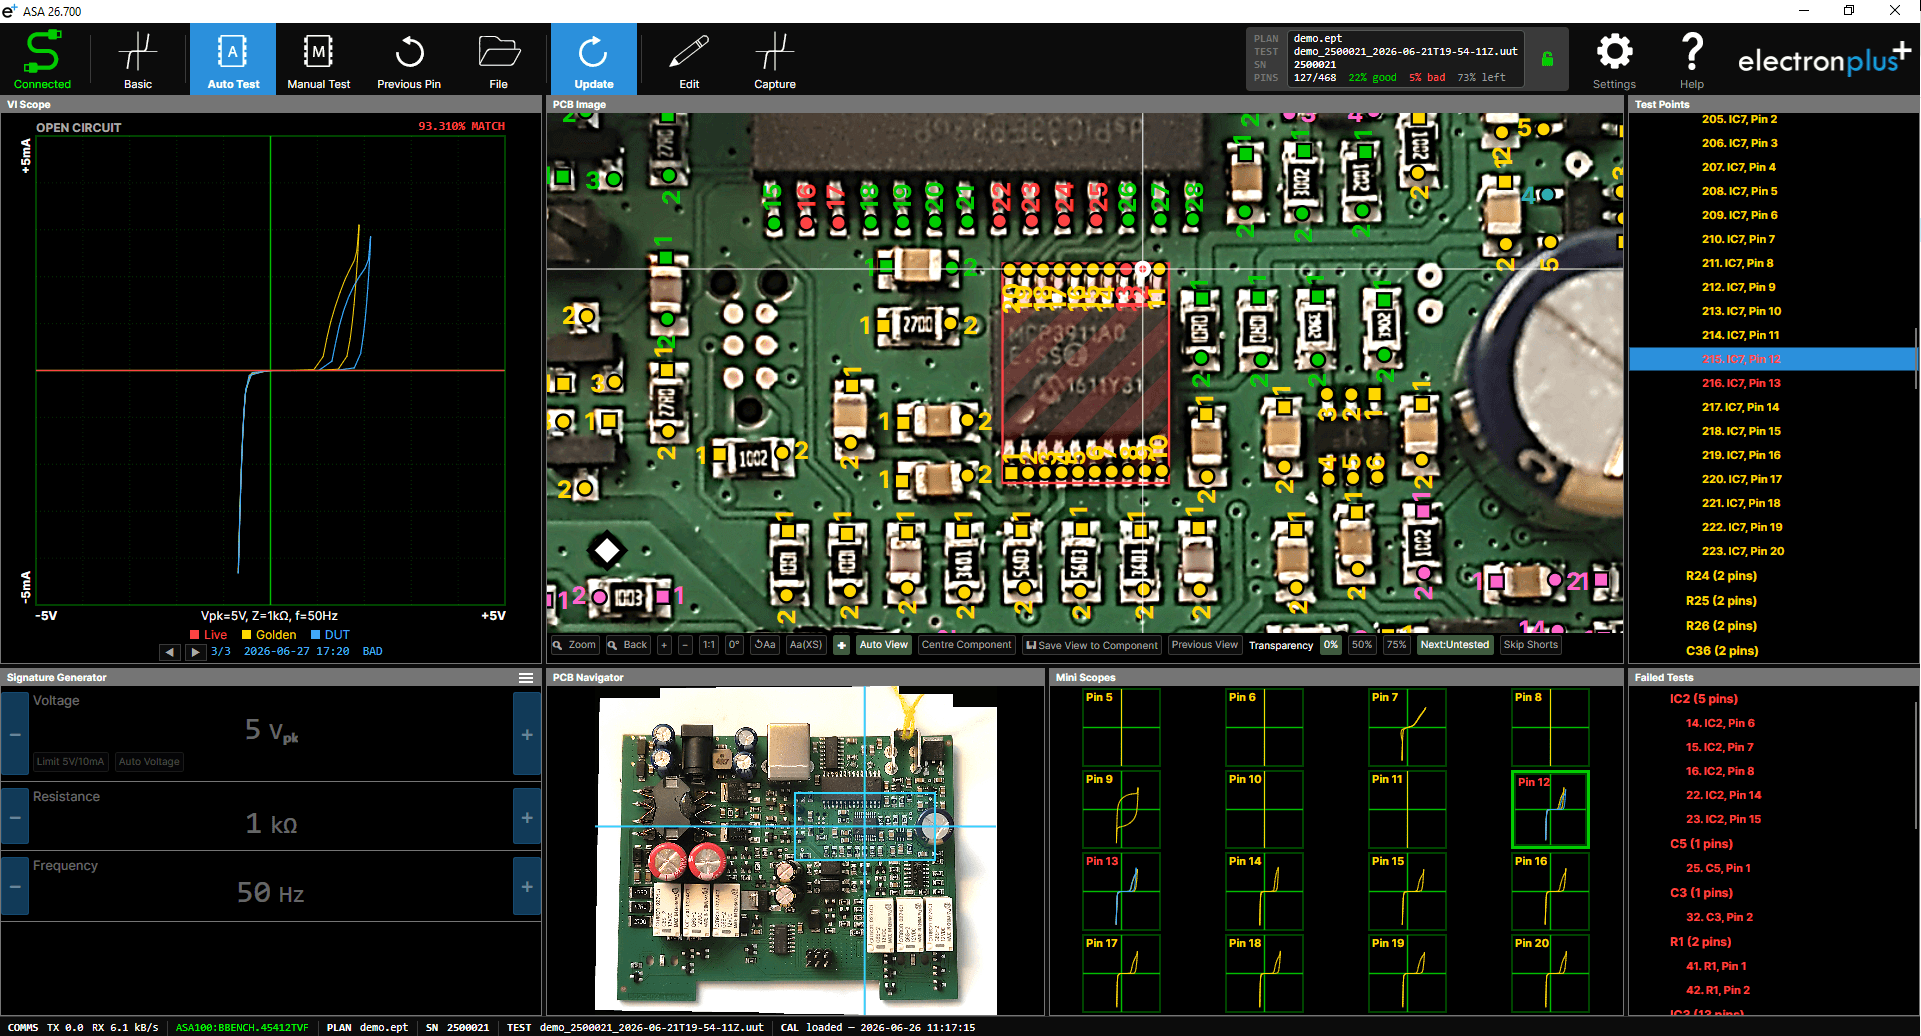Click Save View to Component

(x=1092, y=645)
